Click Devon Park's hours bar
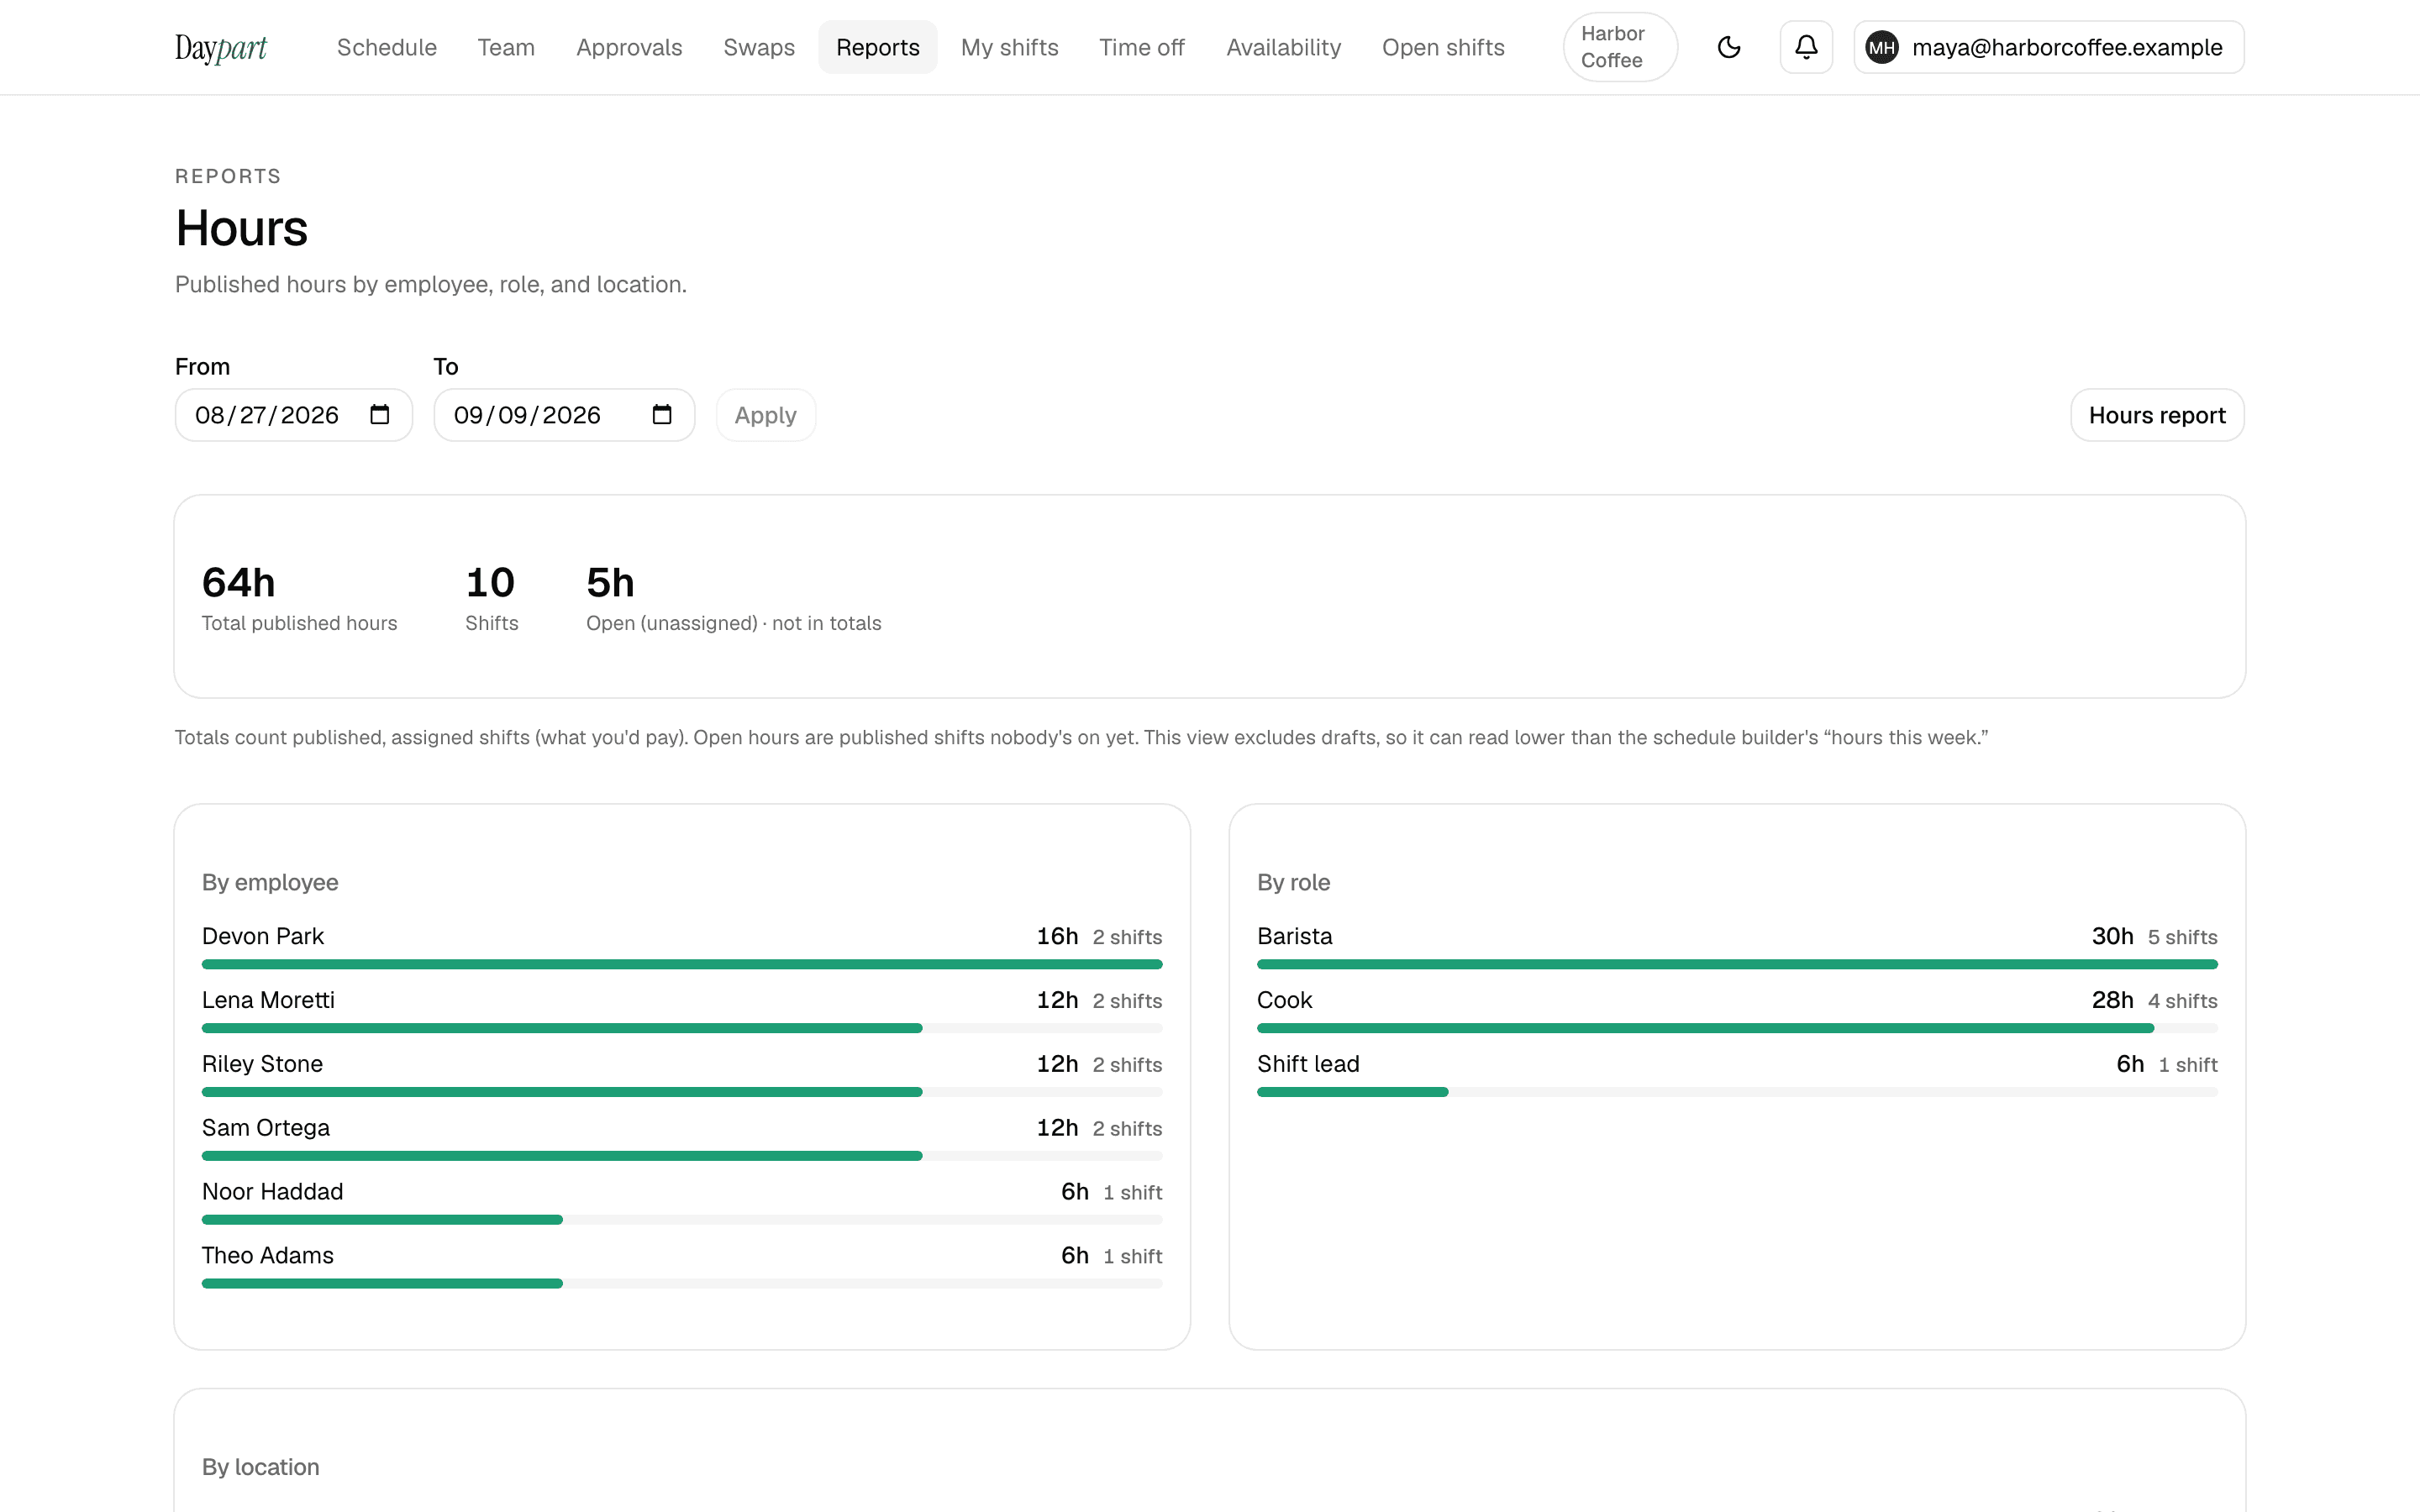 point(682,964)
